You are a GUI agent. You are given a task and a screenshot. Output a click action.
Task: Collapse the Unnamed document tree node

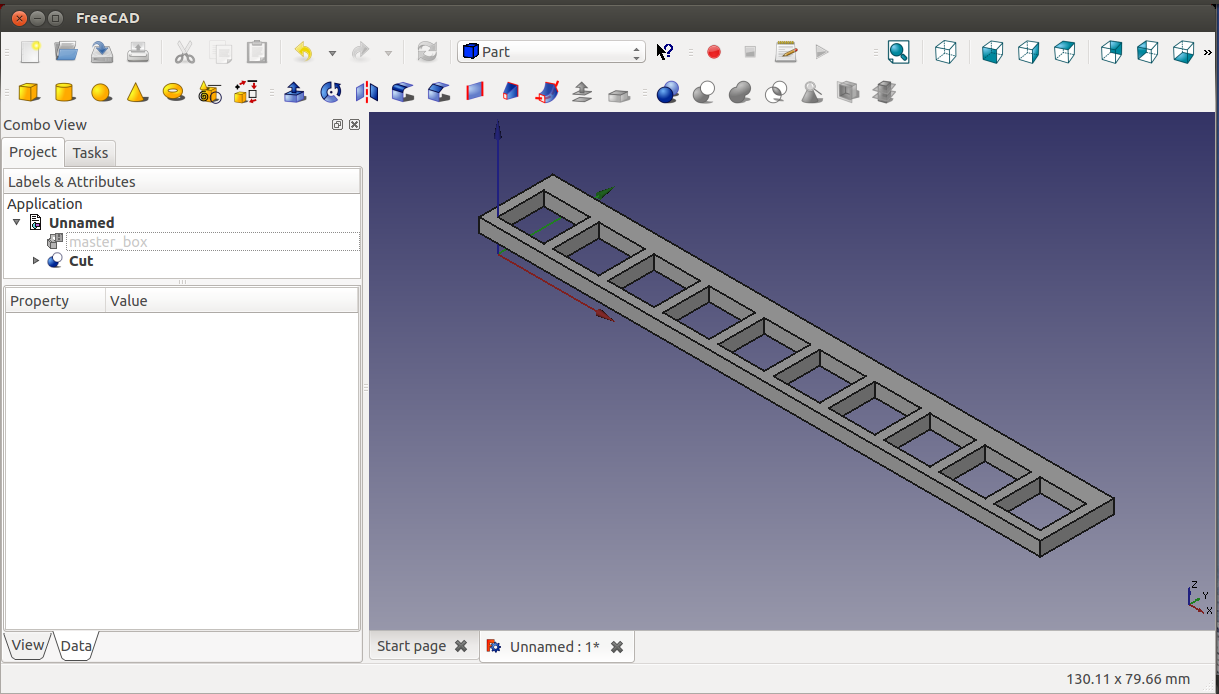coord(17,223)
